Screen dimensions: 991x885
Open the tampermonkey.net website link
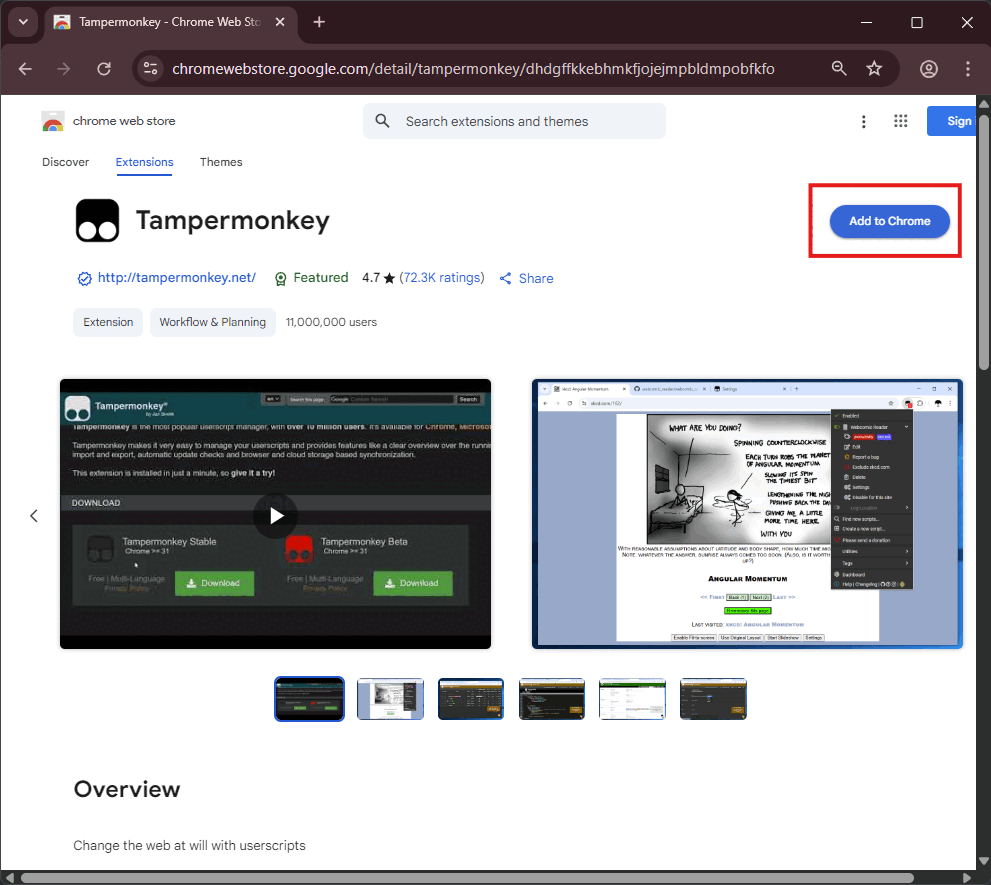(176, 278)
